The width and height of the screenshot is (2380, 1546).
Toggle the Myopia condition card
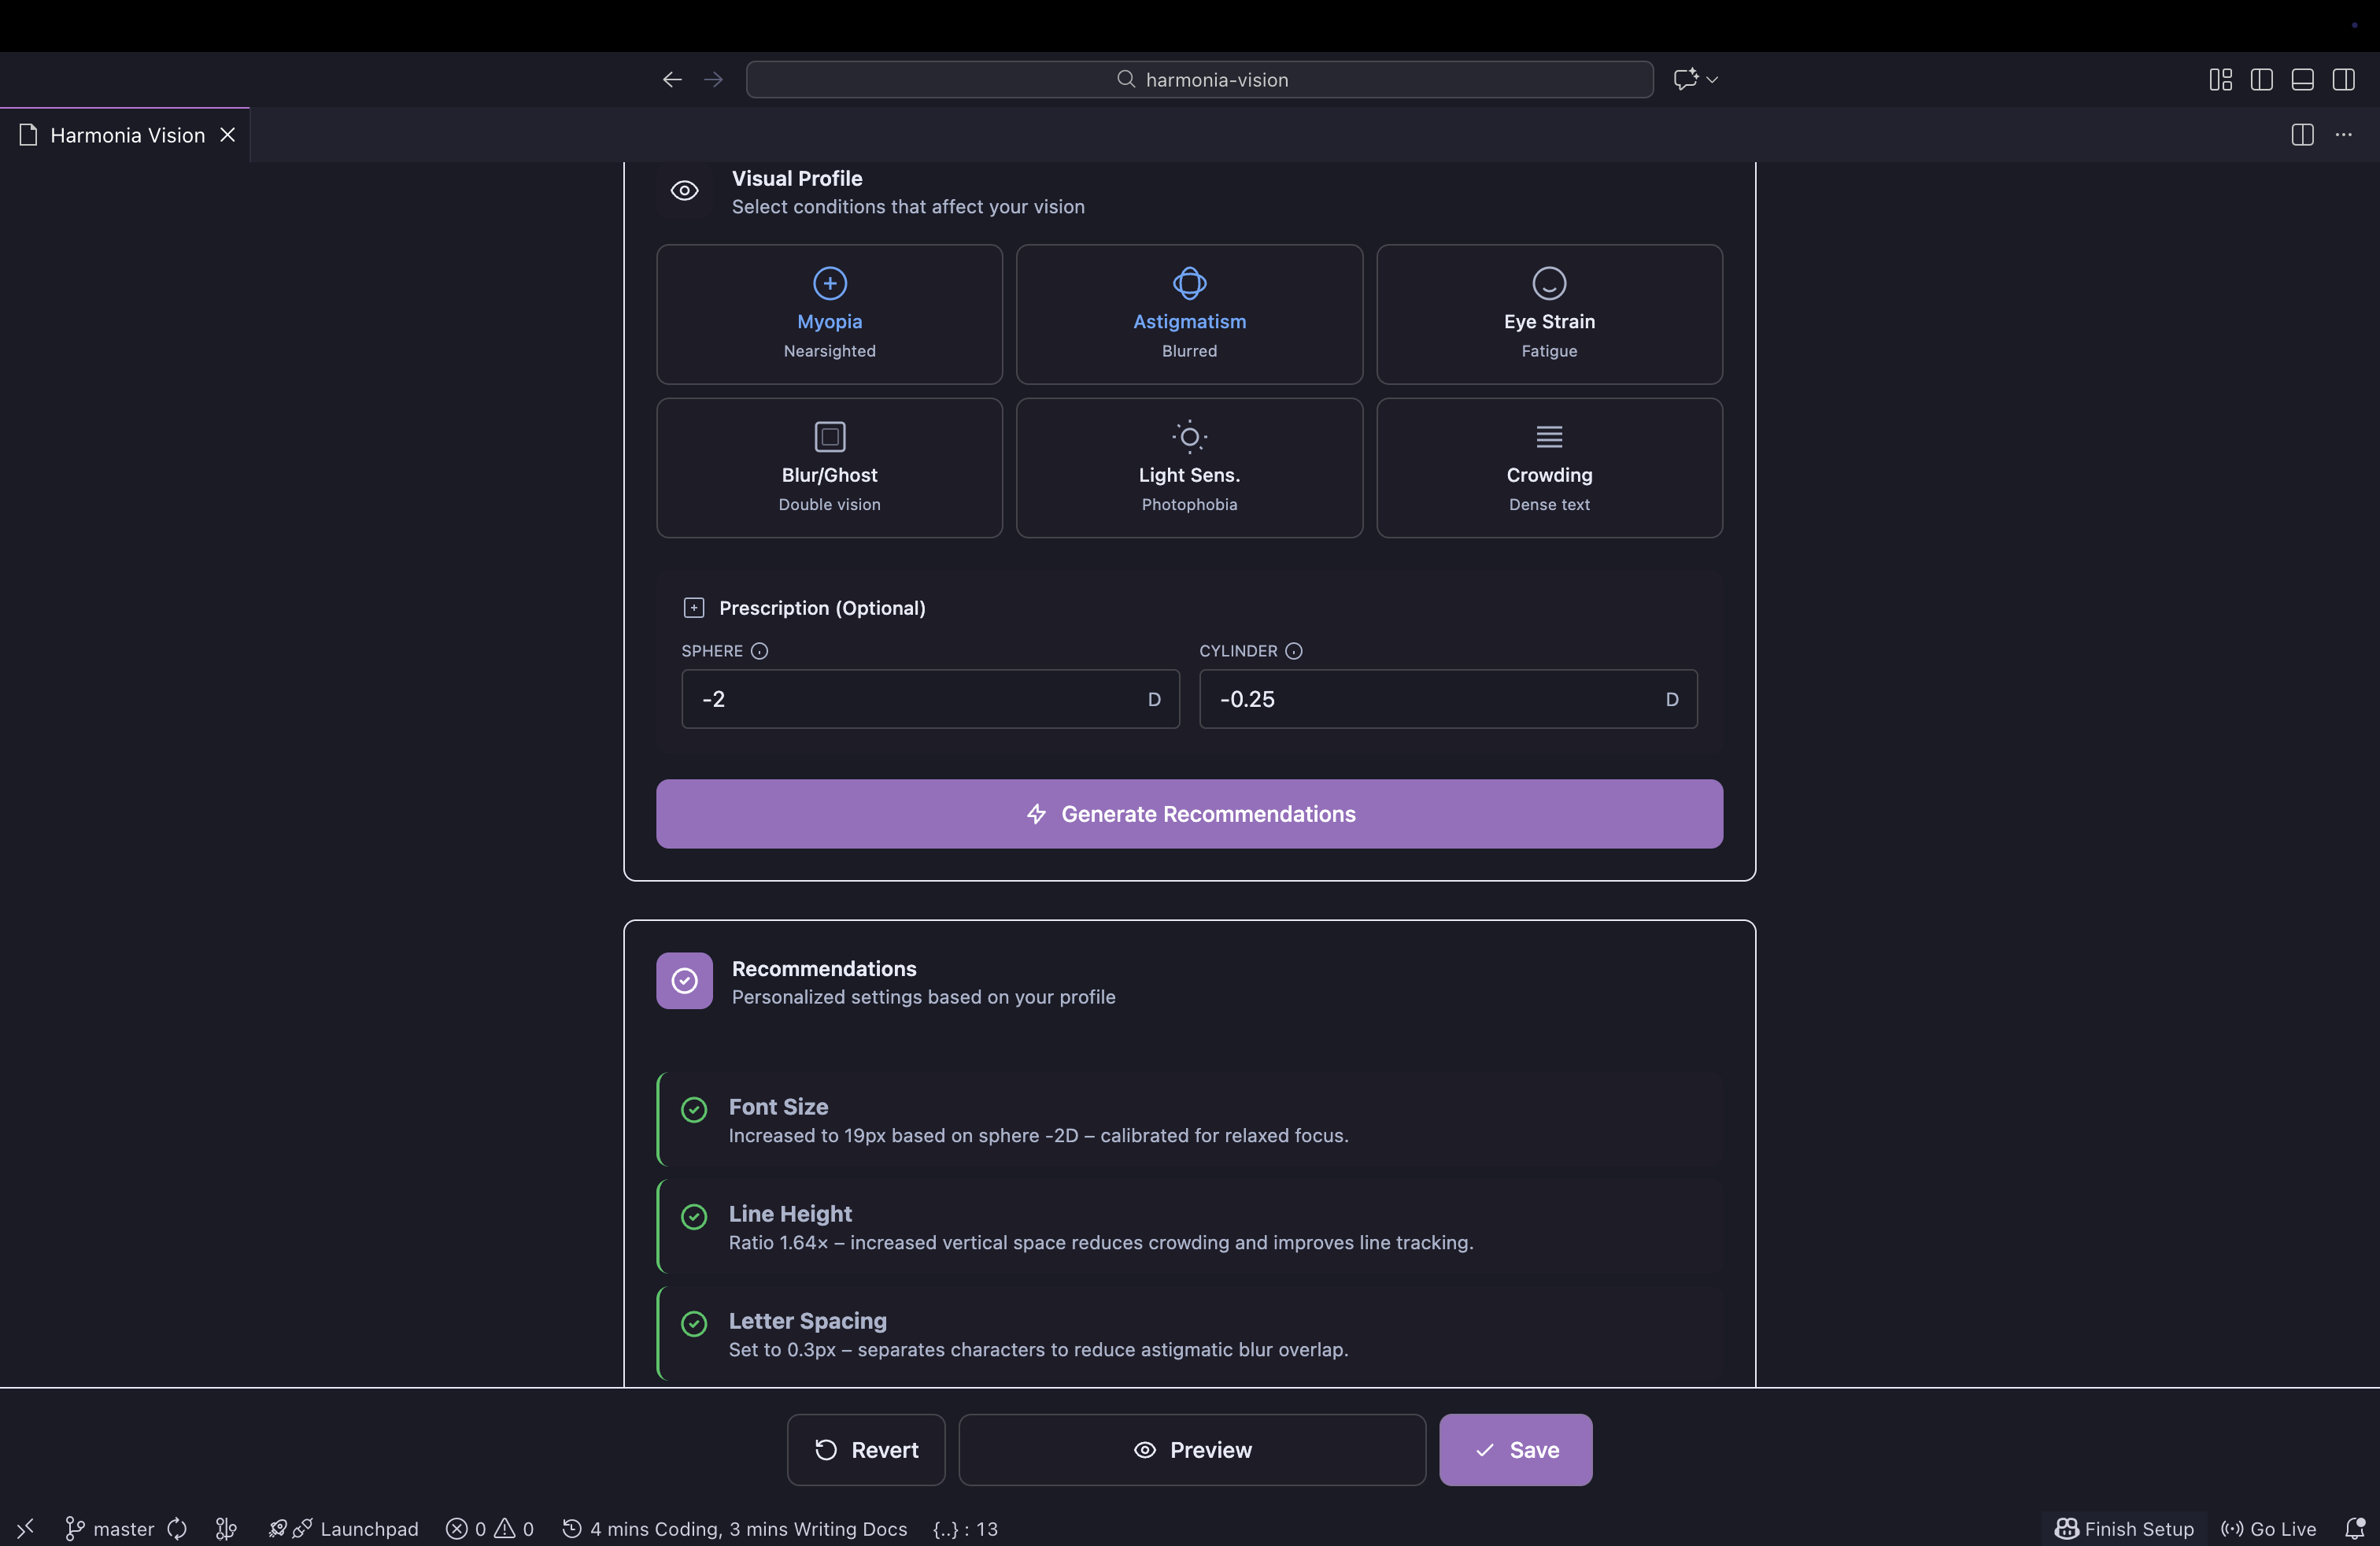tap(829, 314)
